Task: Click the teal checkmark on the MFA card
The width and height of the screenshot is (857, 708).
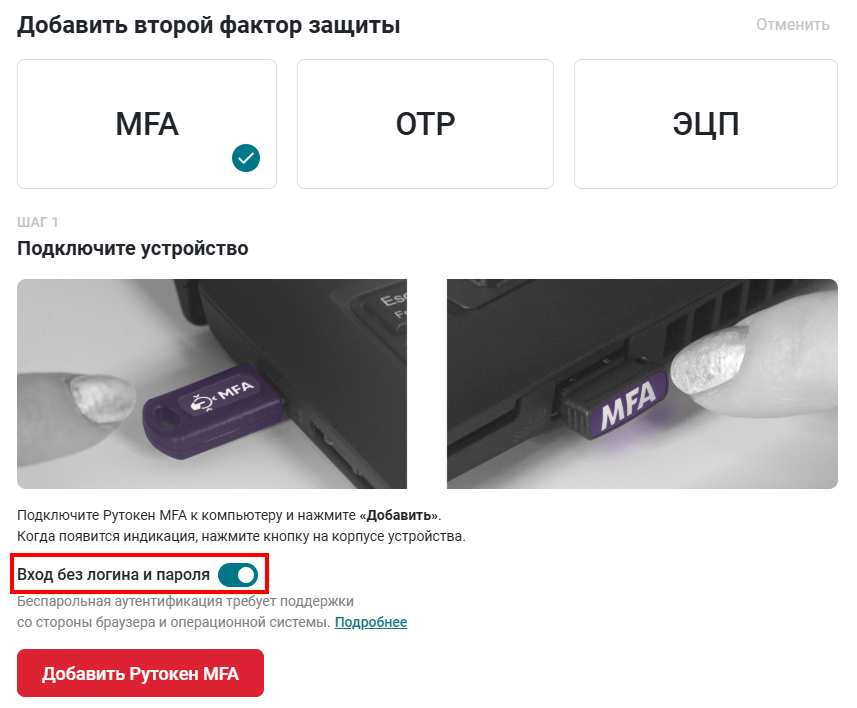Action: coord(246,158)
